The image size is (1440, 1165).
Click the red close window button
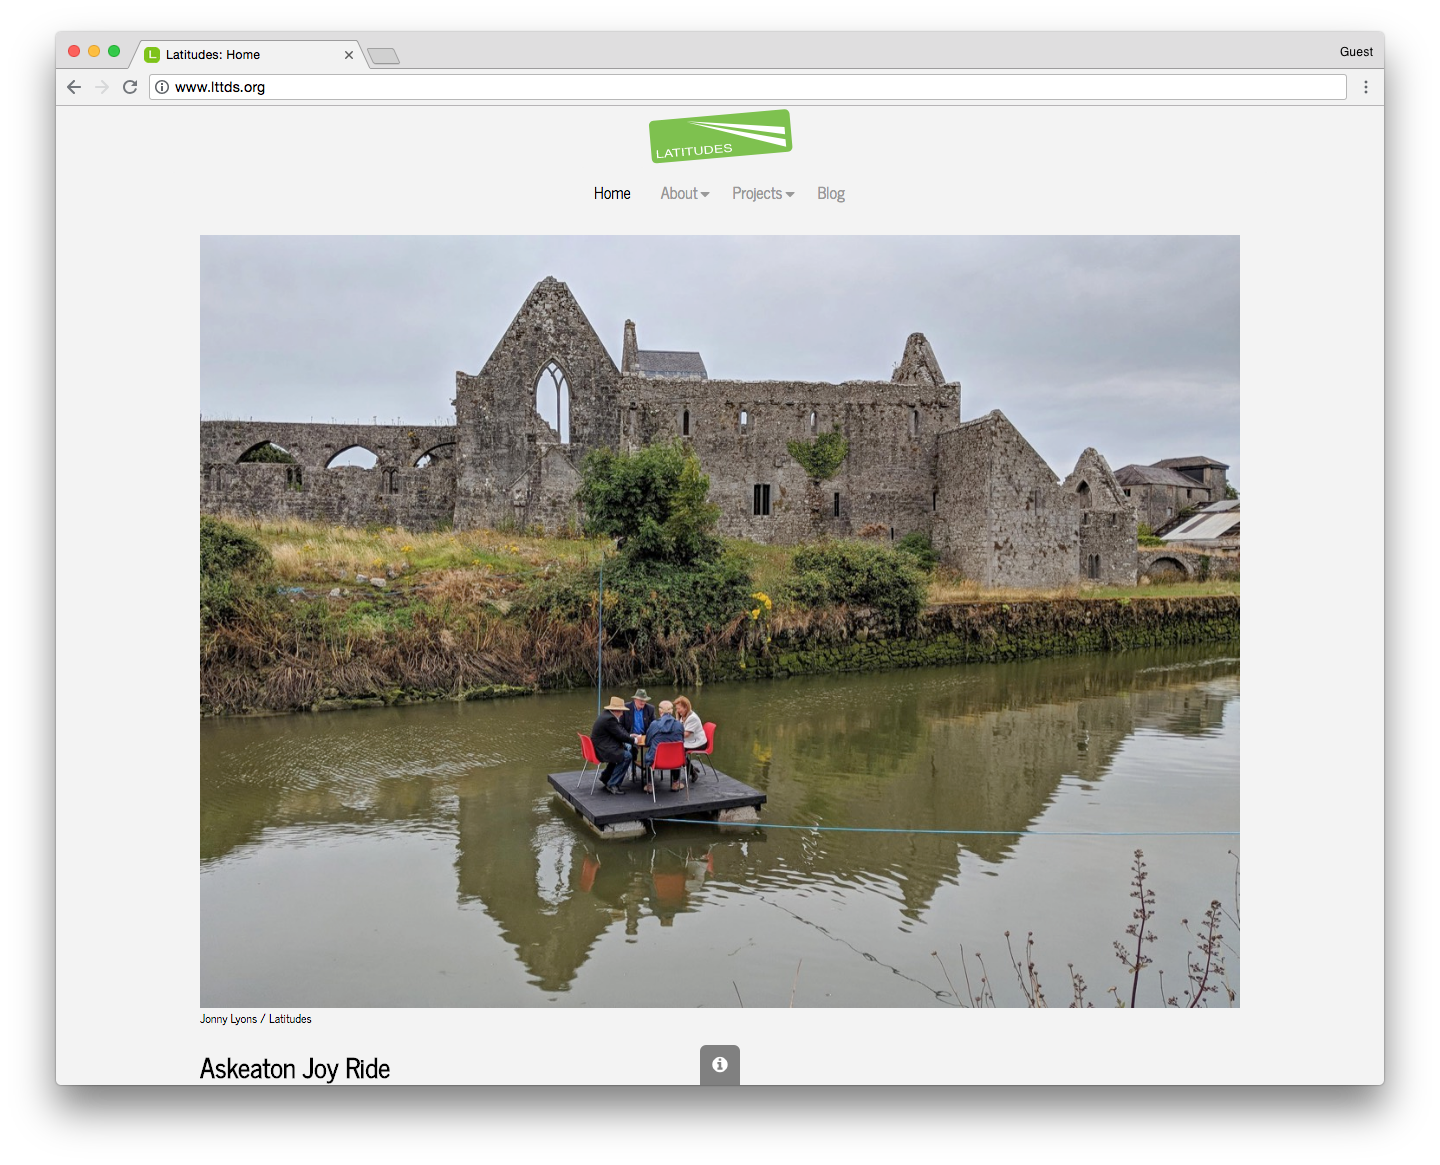click(74, 51)
